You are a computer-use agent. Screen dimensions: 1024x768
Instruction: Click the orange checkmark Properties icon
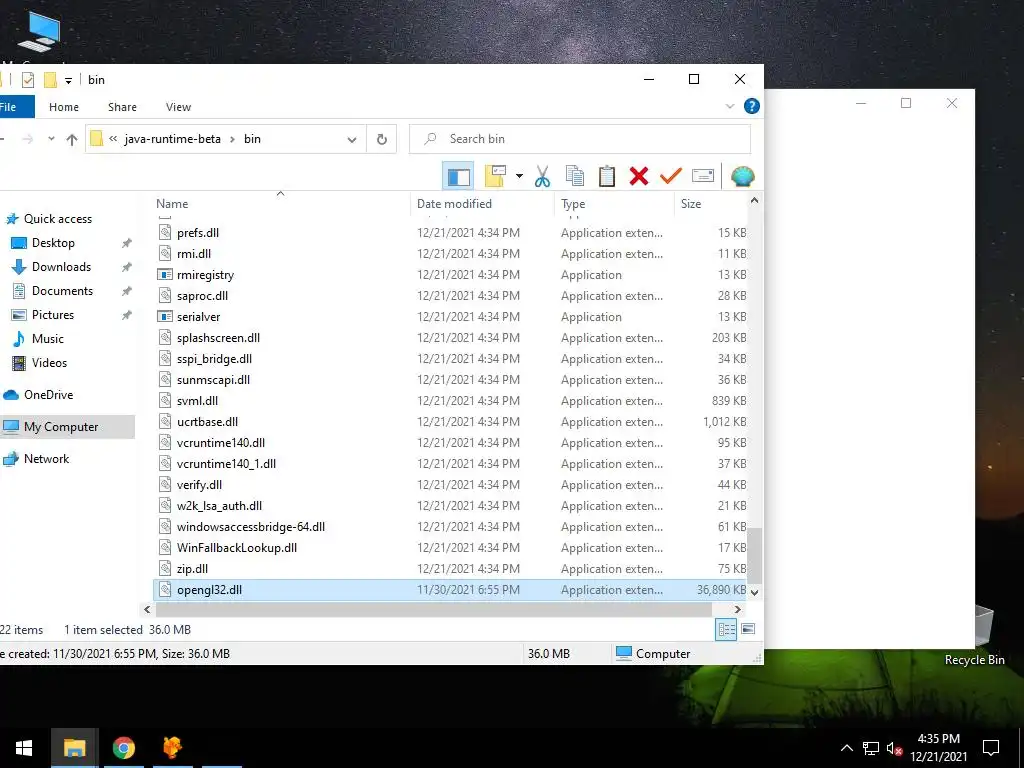click(671, 176)
